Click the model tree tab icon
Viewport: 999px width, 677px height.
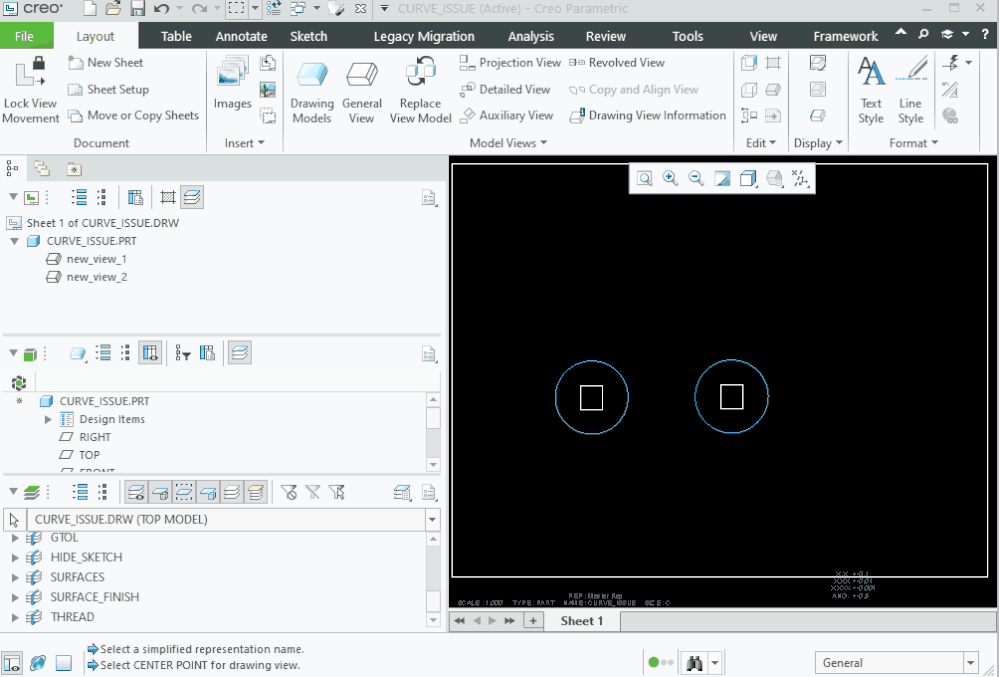[12, 169]
